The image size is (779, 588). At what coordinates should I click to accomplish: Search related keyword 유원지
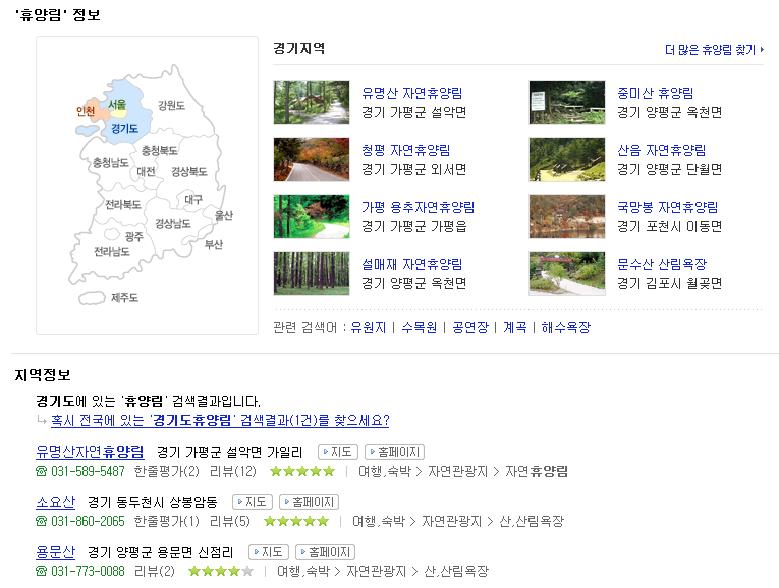[368, 327]
